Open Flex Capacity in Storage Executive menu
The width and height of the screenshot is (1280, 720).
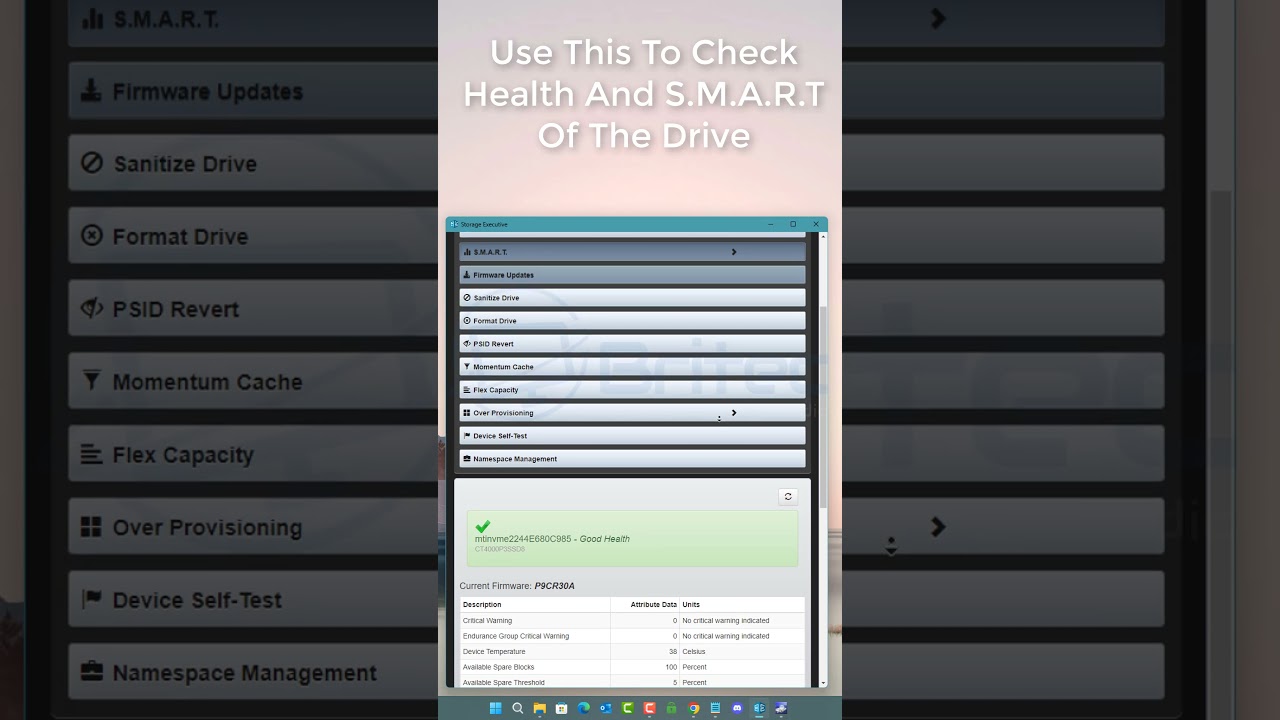632,390
